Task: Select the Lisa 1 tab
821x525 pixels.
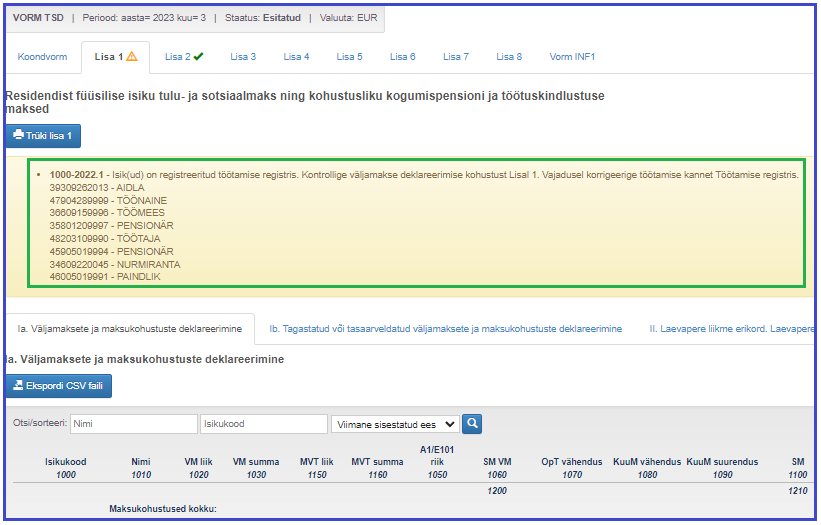Action: click(115, 57)
